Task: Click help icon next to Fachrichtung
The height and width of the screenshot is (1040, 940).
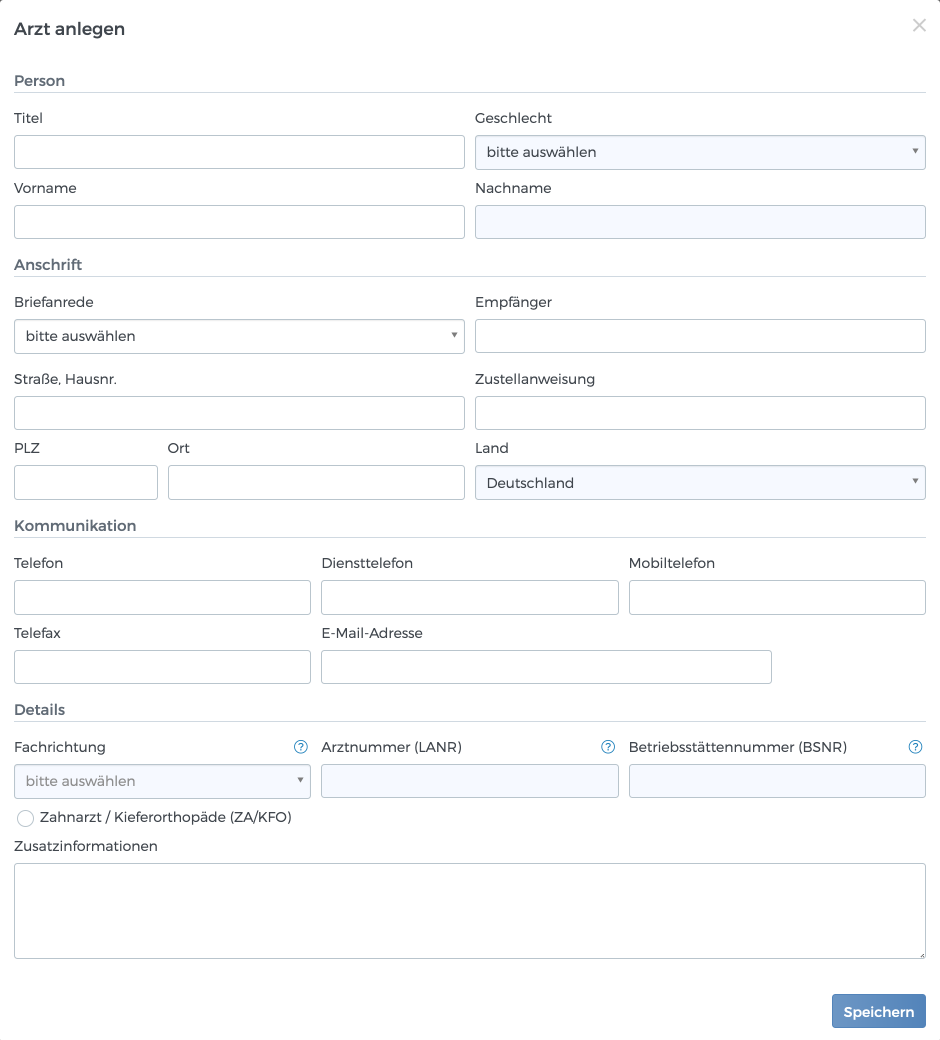Action: coord(300,747)
